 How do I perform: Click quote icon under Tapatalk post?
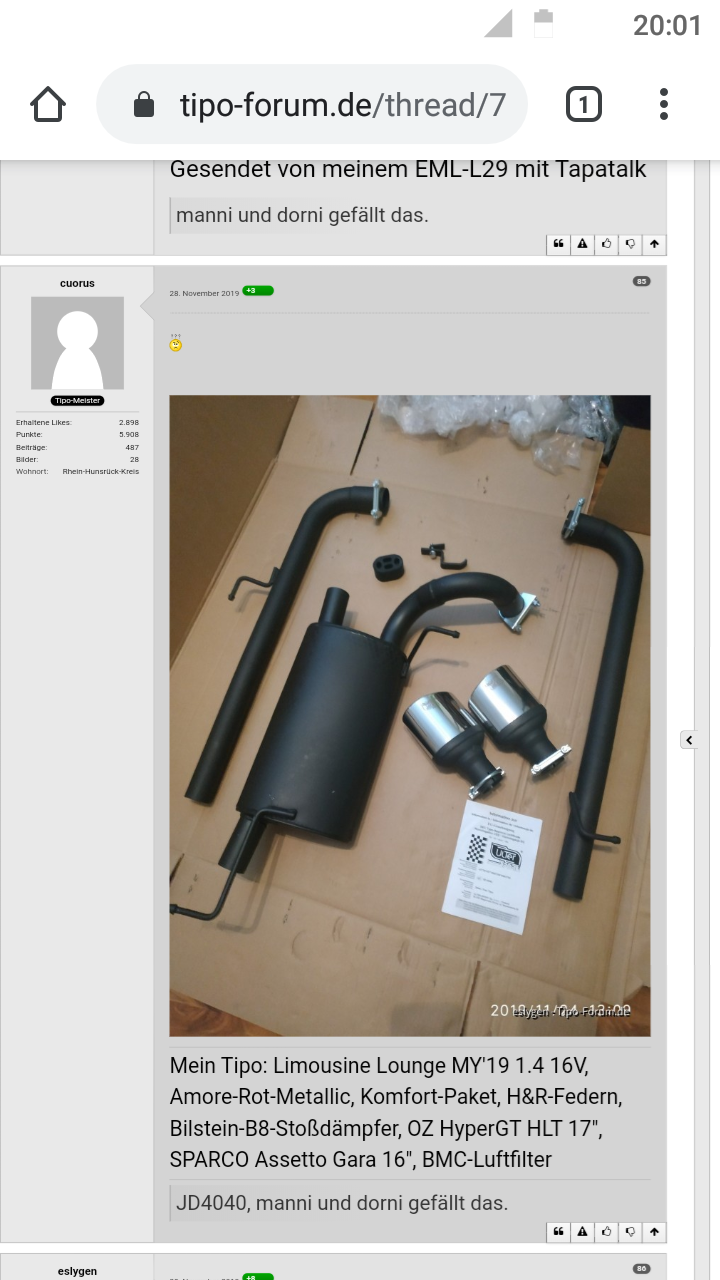pyautogui.click(x=558, y=244)
